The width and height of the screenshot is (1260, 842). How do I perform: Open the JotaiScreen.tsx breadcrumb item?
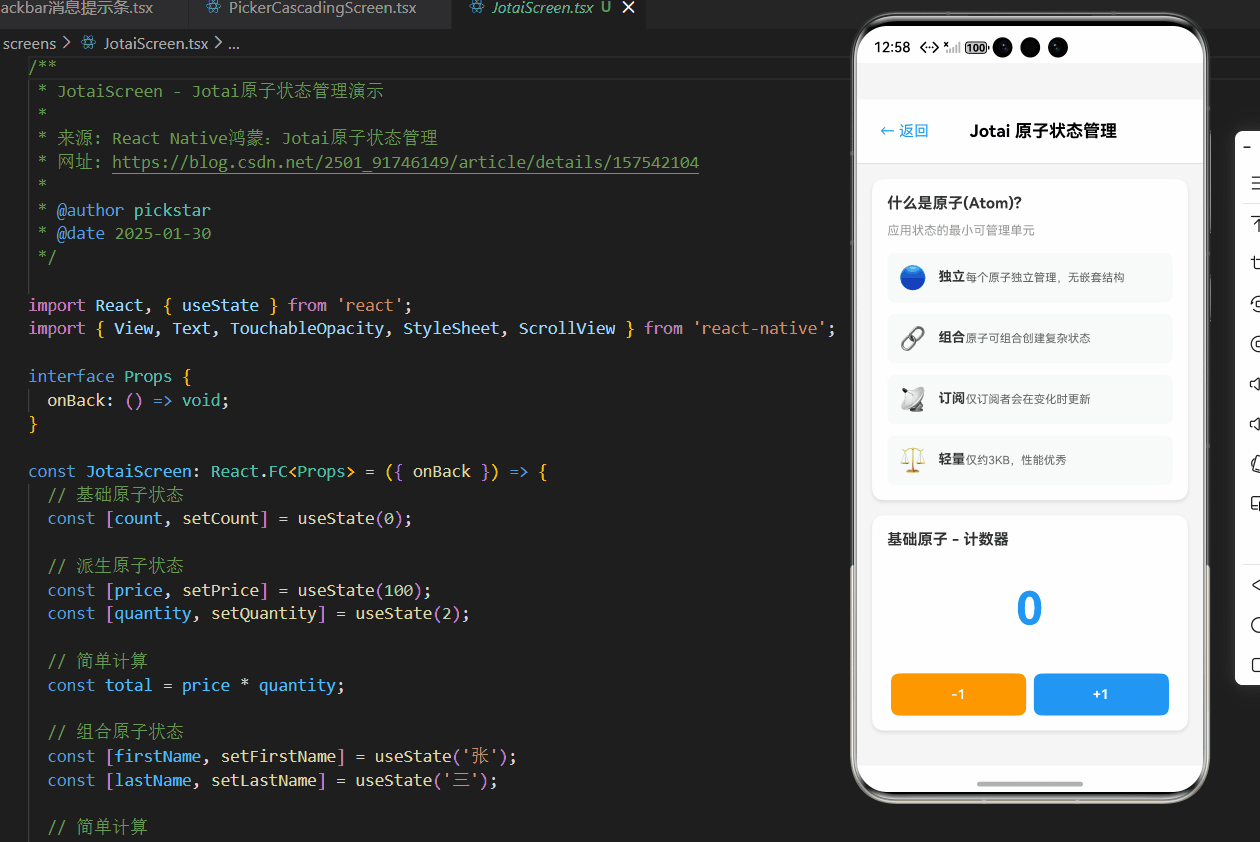[x=156, y=43]
